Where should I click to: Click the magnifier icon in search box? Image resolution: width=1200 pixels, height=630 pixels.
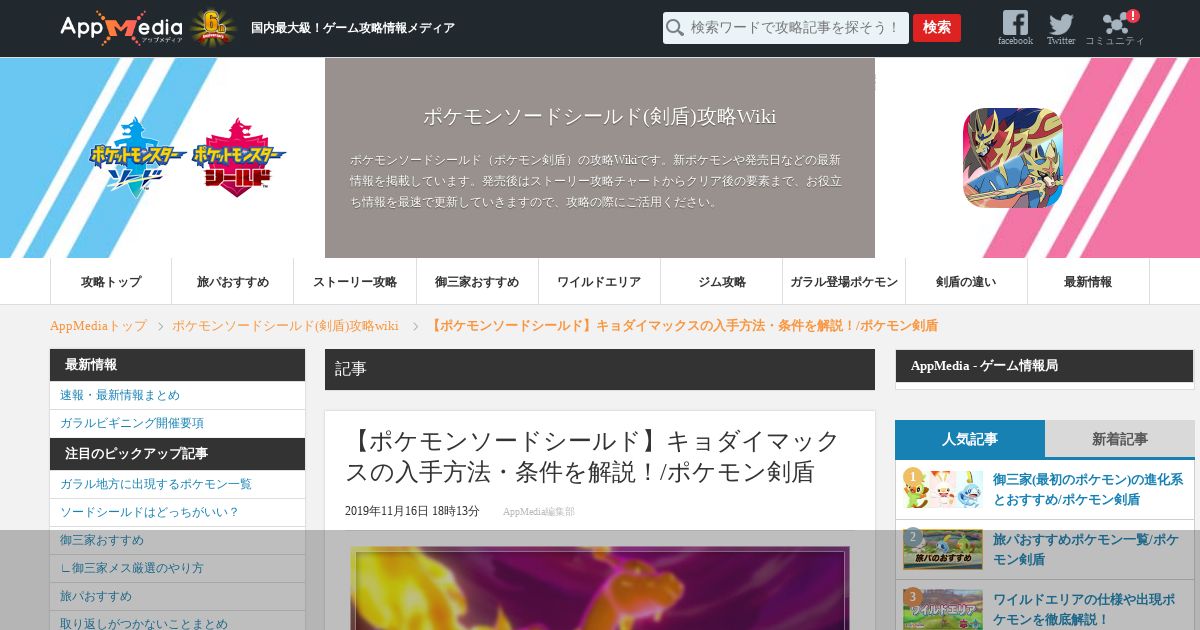[676, 28]
